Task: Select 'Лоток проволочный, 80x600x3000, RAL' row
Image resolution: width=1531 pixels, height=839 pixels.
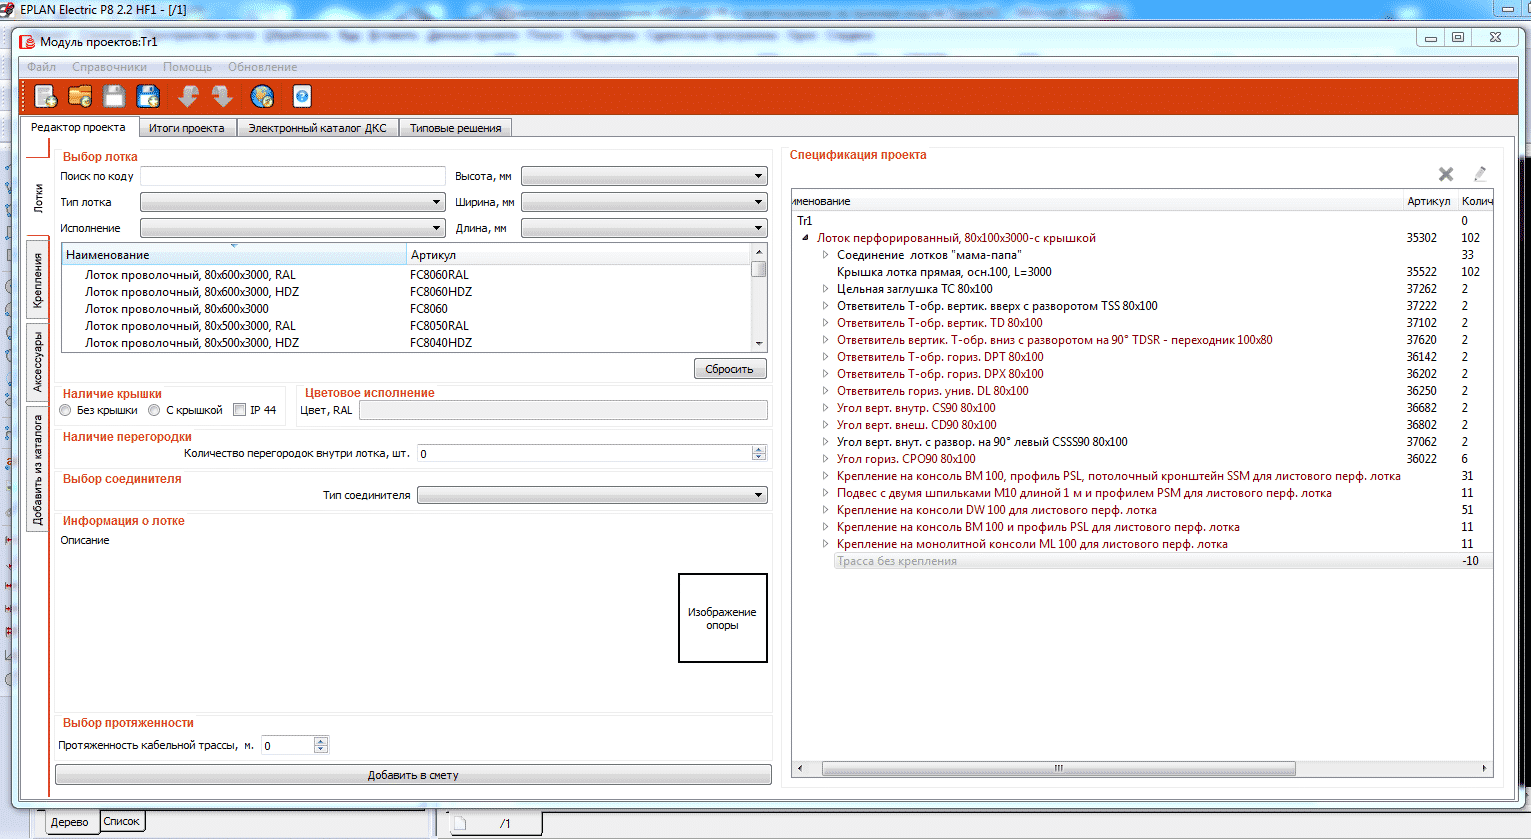Action: [x=407, y=275]
